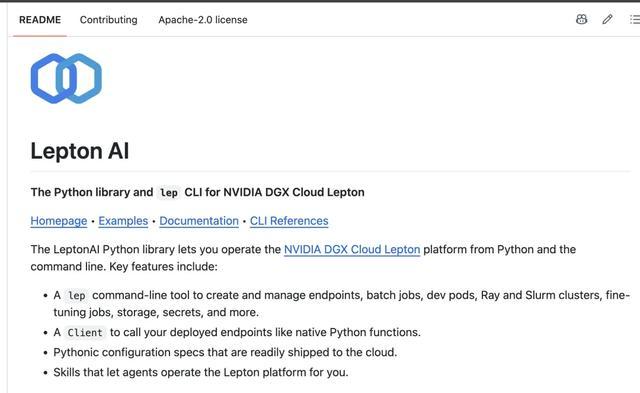
Task: Click the 'lep' code in the bold subtitle
Action: click(169, 193)
